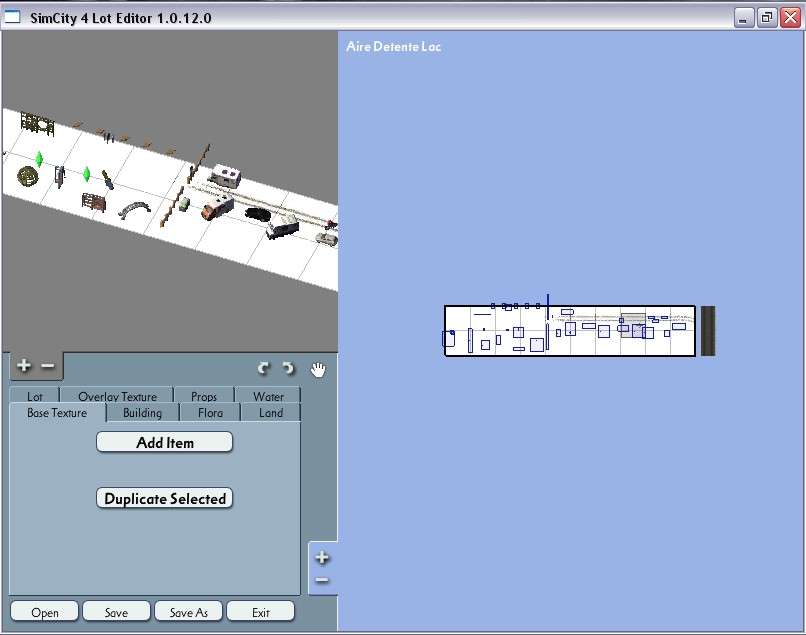The image size is (806, 635).
Task: Switch to the Land tab
Action: (271, 413)
